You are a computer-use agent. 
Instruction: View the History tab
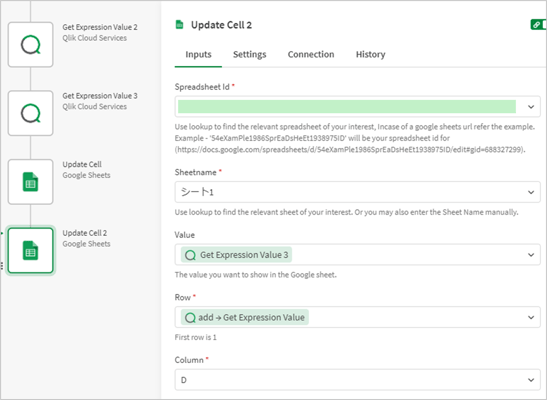click(x=370, y=54)
